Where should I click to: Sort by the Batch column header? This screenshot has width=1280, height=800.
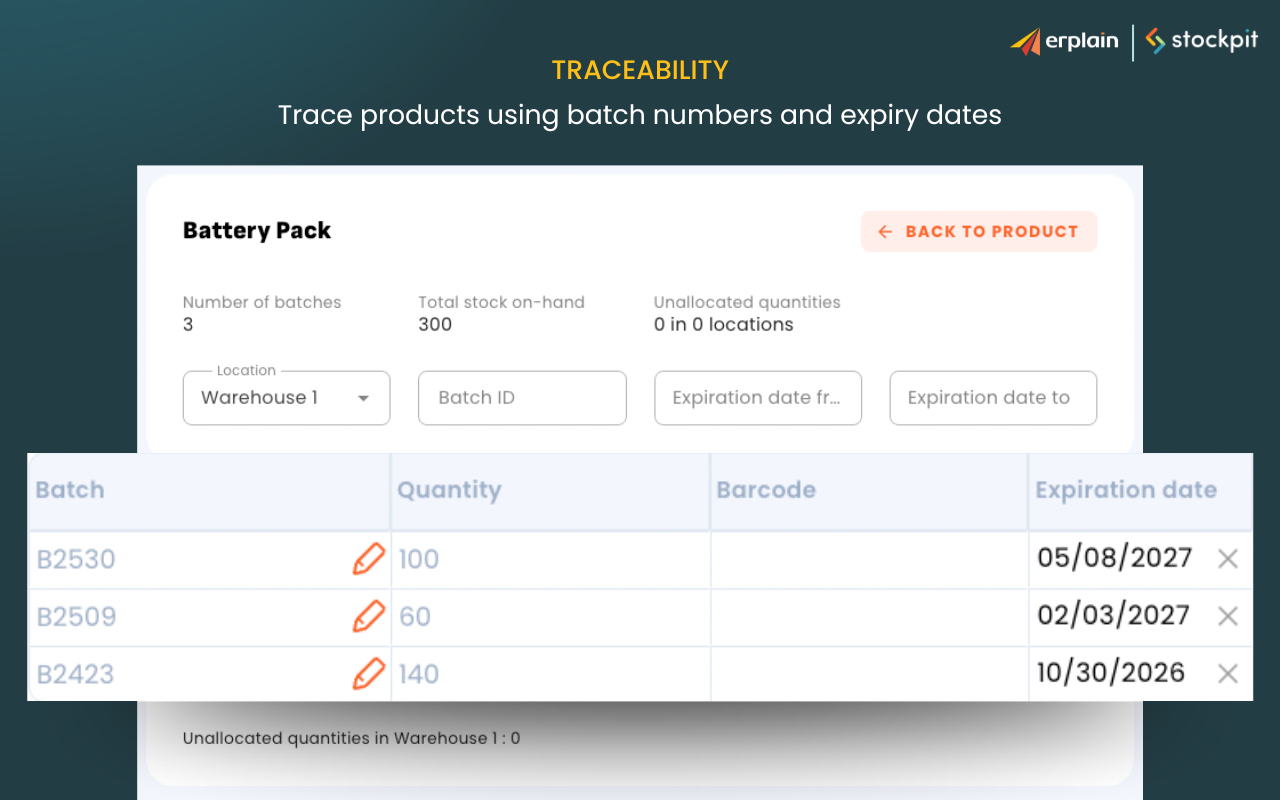point(70,490)
